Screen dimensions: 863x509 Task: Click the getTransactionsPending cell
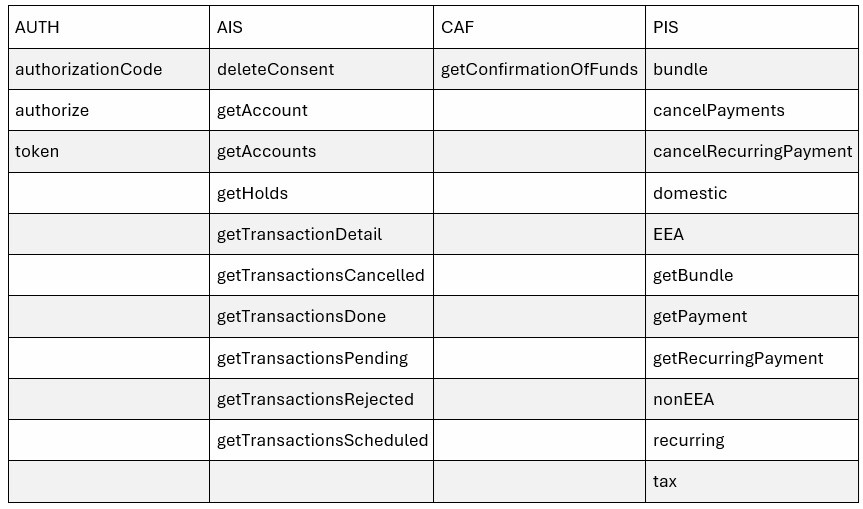point(321,358)
